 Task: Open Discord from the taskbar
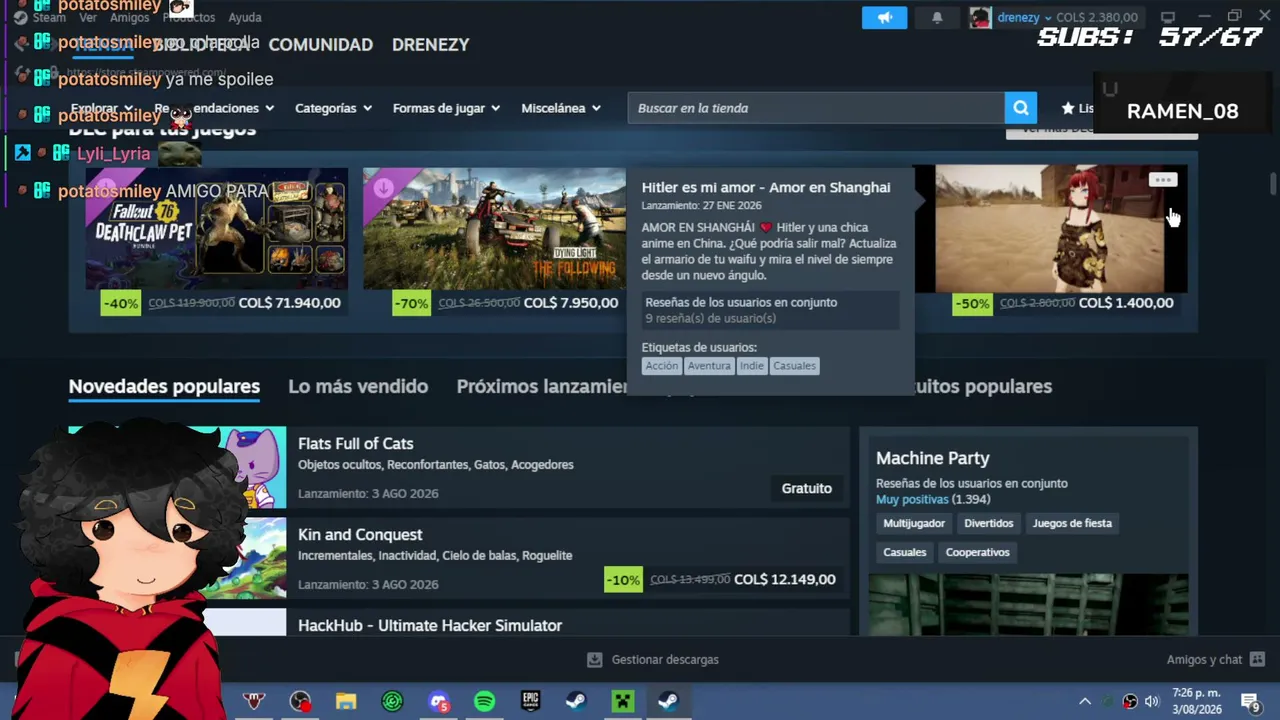(438, 702)
